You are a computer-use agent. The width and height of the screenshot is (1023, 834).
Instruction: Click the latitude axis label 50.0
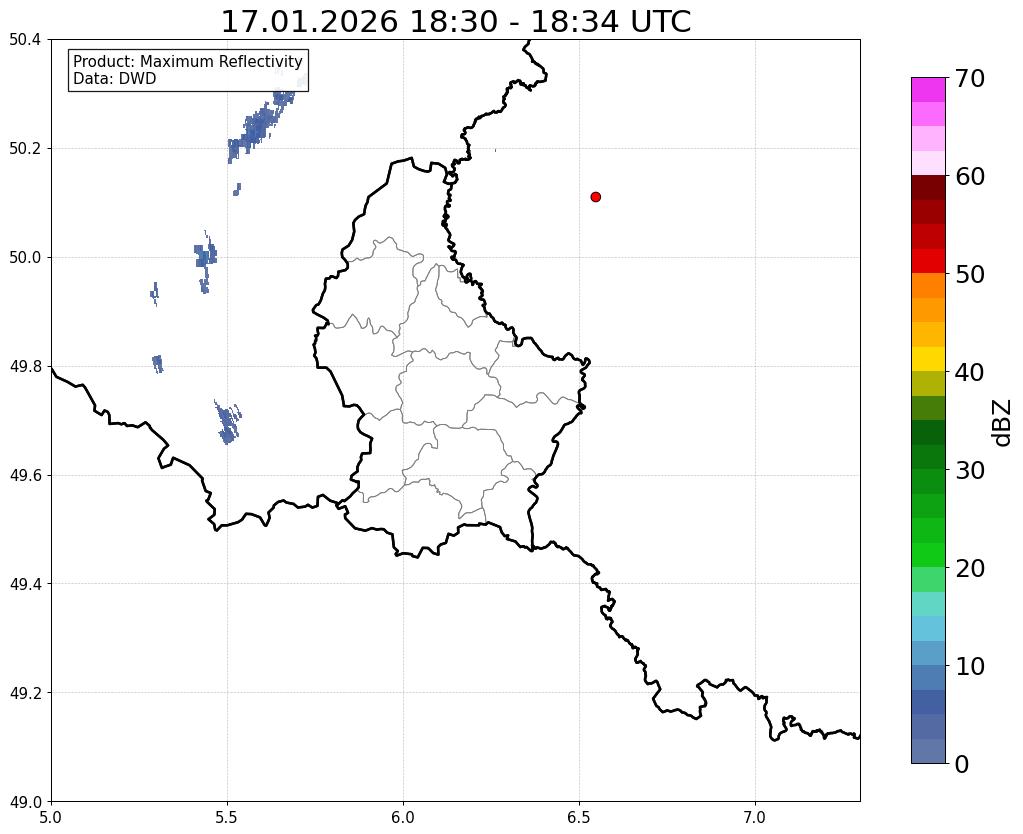click(x=25, y=258)
